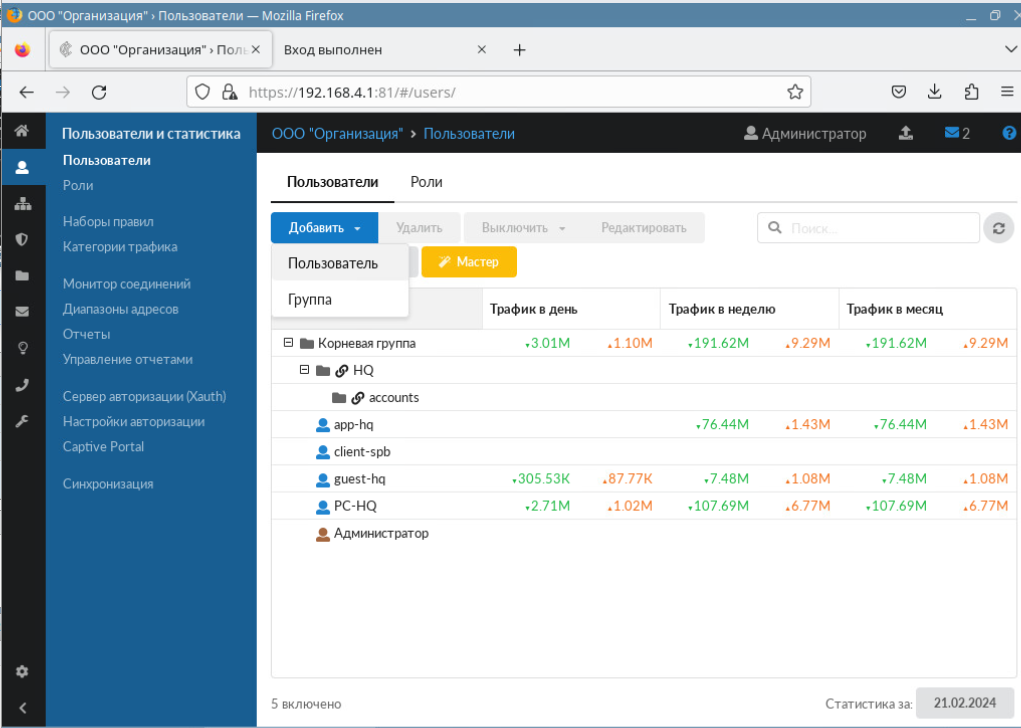Open the Добавить dropdown button
Image resolution: width=1021 pixels, height=728 pixels.
[x=324, y=228]
